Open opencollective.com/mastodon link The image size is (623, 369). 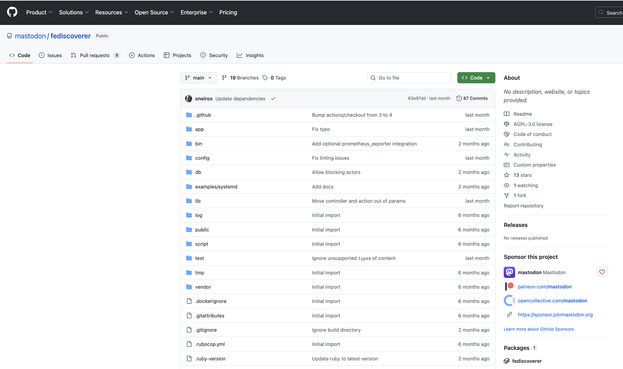[x=552, y=301]
